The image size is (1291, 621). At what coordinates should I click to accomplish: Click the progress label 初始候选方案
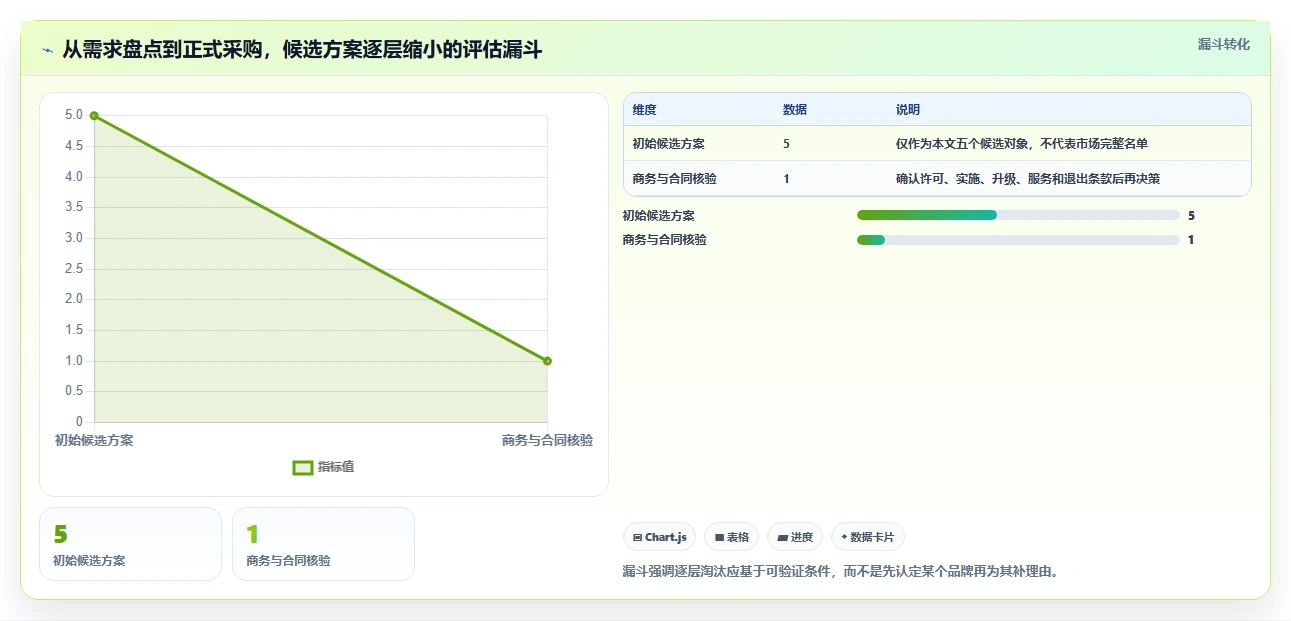pos(658,215)
